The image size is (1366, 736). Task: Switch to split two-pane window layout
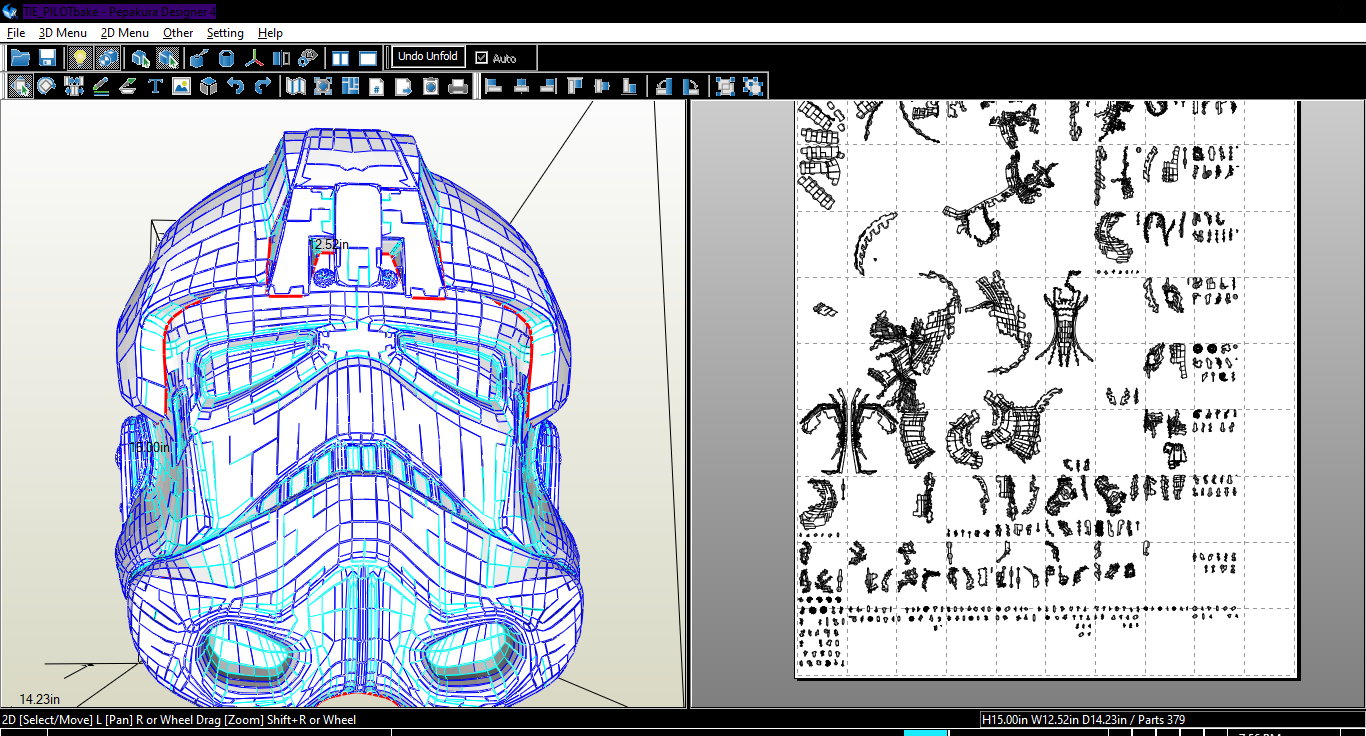[x=341, y=58]
